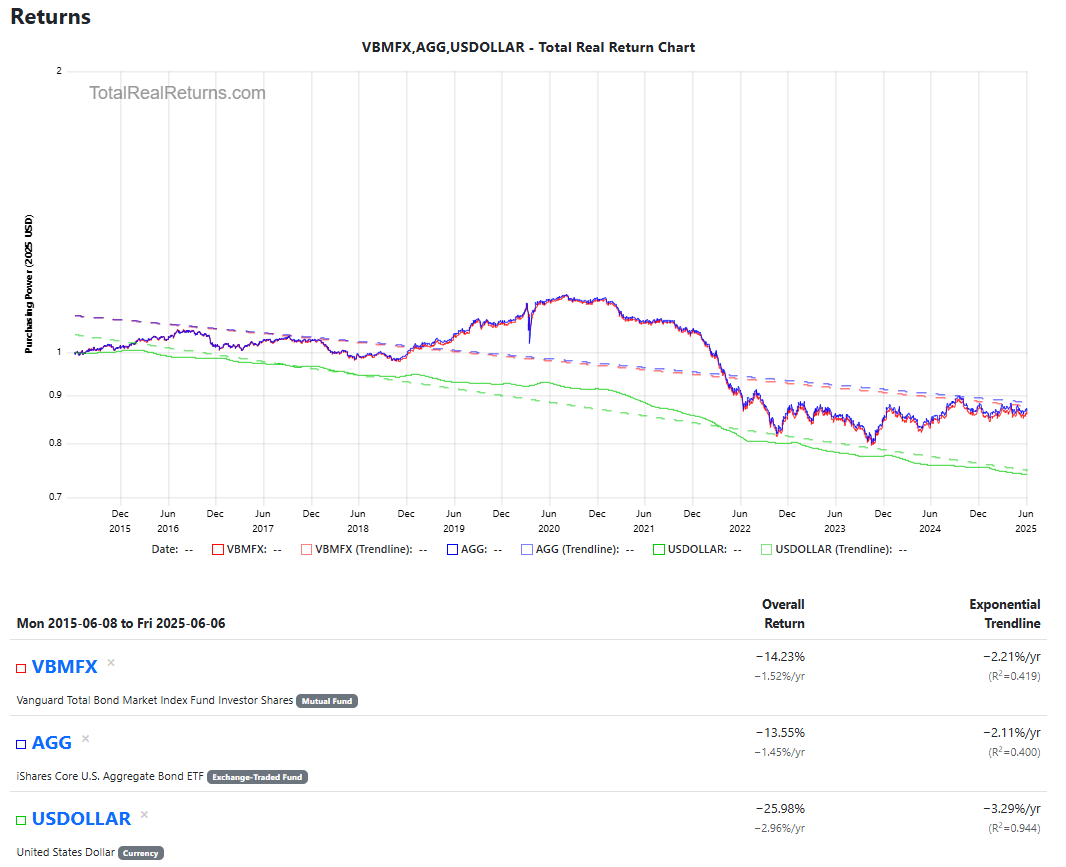Click AGG overall return −13.55%
The width and height of the screenshot is (1066, 867).
pyautogui.click(x=780, y=733)
